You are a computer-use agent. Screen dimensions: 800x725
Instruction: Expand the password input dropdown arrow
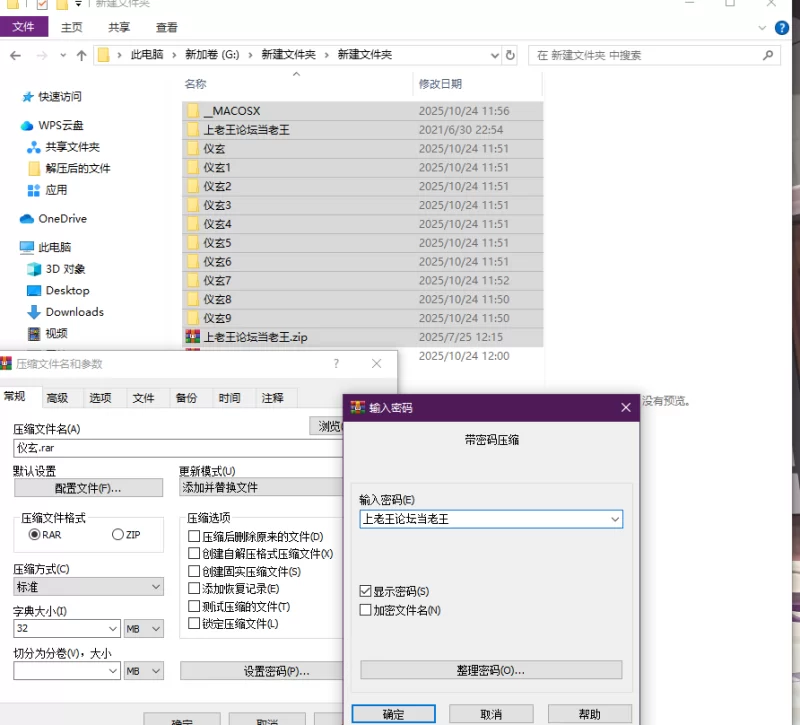(x=613, y=519)
